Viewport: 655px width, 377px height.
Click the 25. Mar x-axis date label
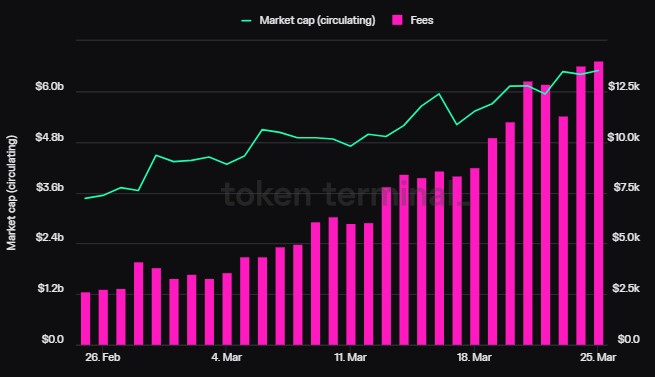click(598, 357)
